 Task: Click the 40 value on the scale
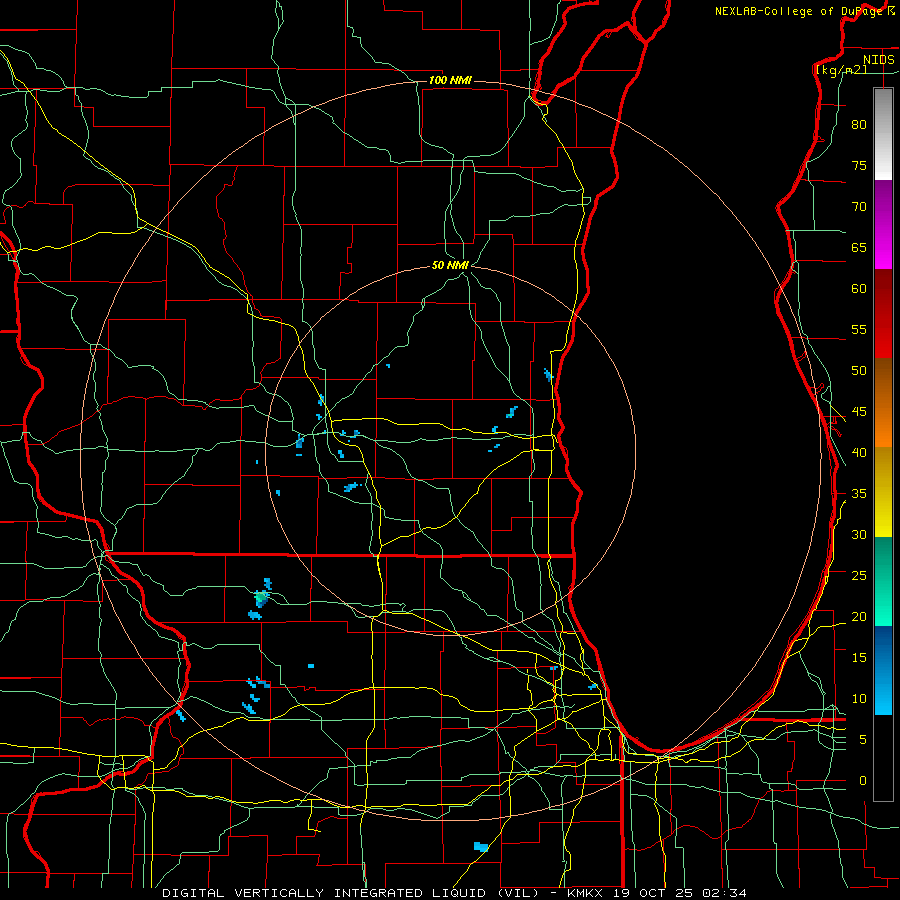(x=859, y=452)
